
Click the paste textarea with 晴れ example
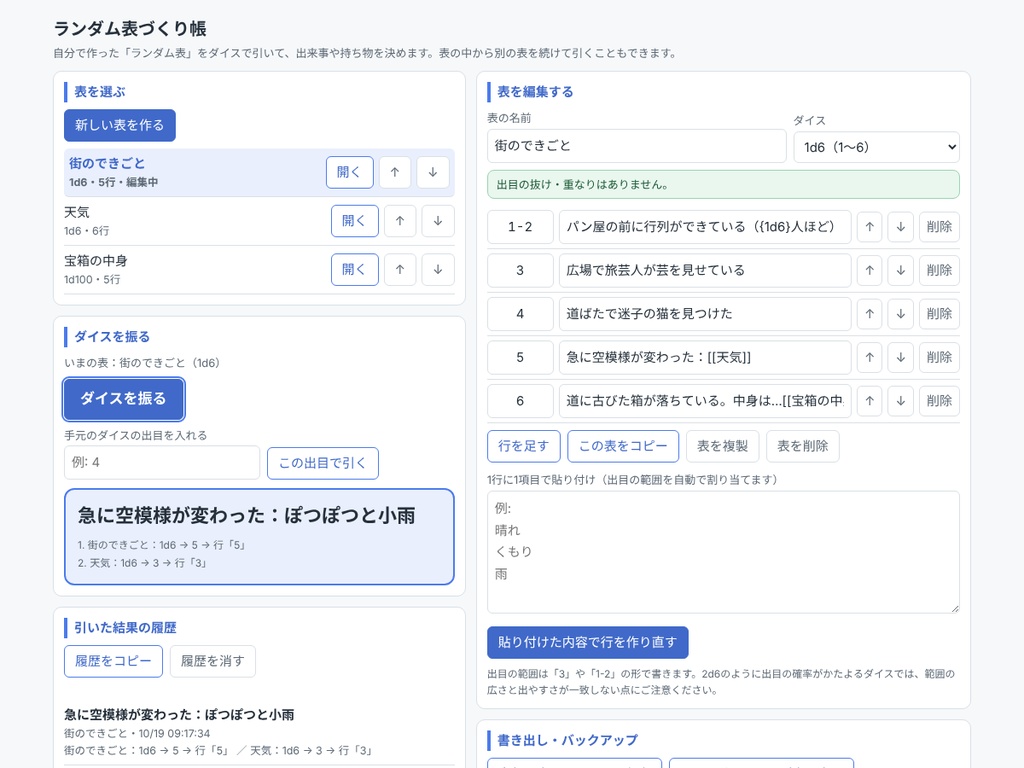point(724,552)
